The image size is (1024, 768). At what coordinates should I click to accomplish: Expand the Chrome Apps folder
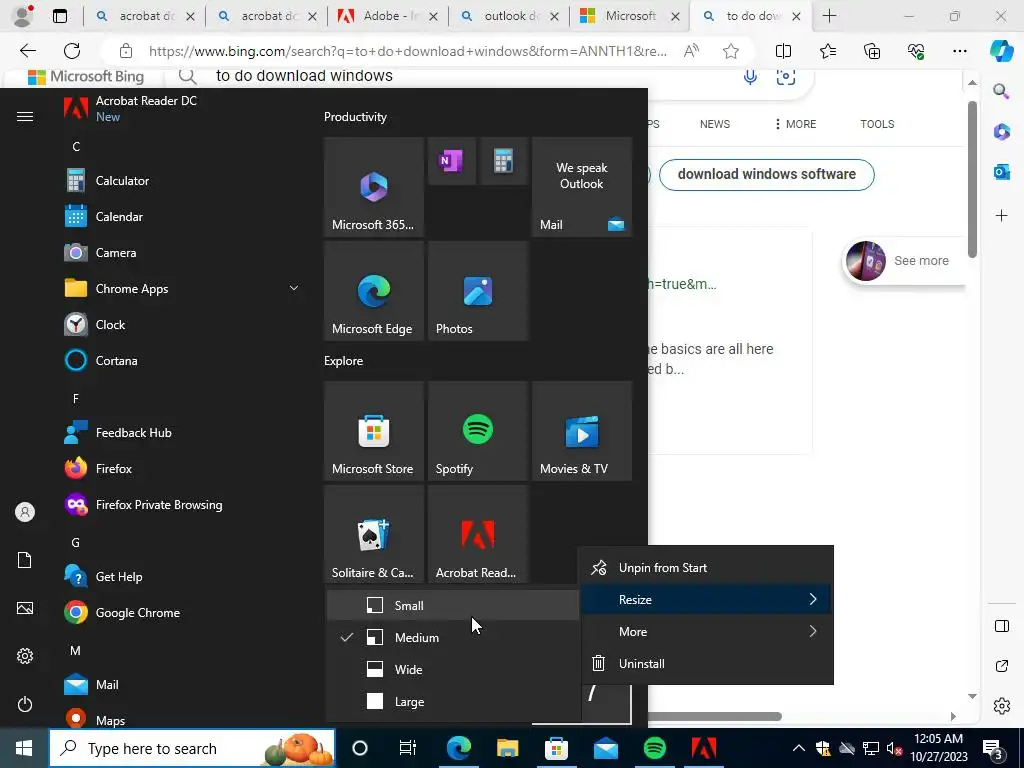[x=183, y=289]
